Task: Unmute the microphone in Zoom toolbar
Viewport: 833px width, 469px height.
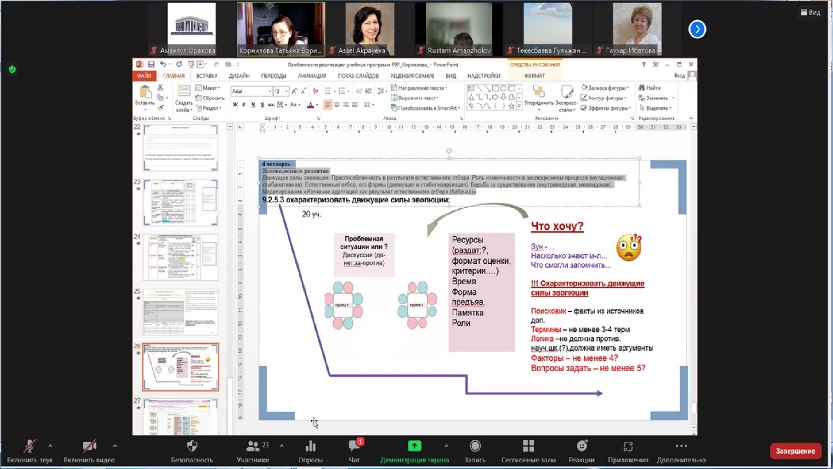Action: pyautogui.click(x=31, y=446)
